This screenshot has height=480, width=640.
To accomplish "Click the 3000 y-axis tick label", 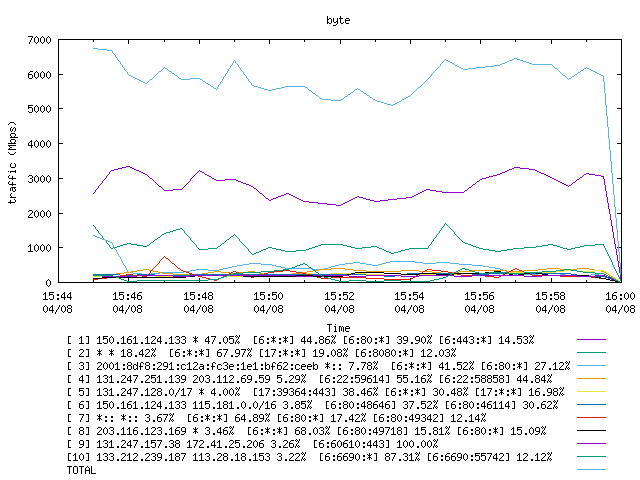I will (39, 179).
